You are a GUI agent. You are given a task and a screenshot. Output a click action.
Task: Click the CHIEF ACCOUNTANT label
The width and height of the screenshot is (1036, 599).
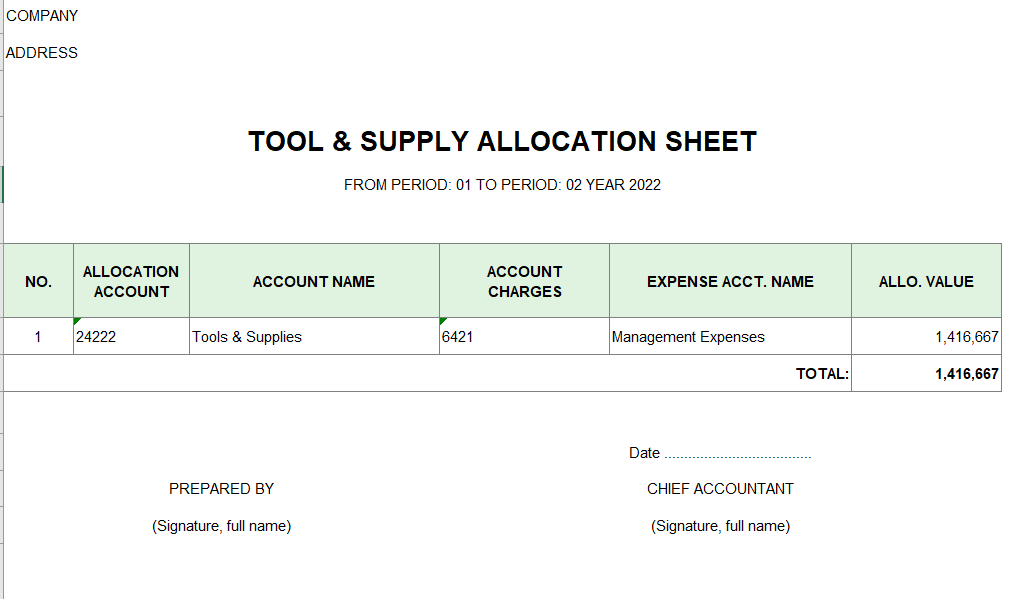click(720, 489)
